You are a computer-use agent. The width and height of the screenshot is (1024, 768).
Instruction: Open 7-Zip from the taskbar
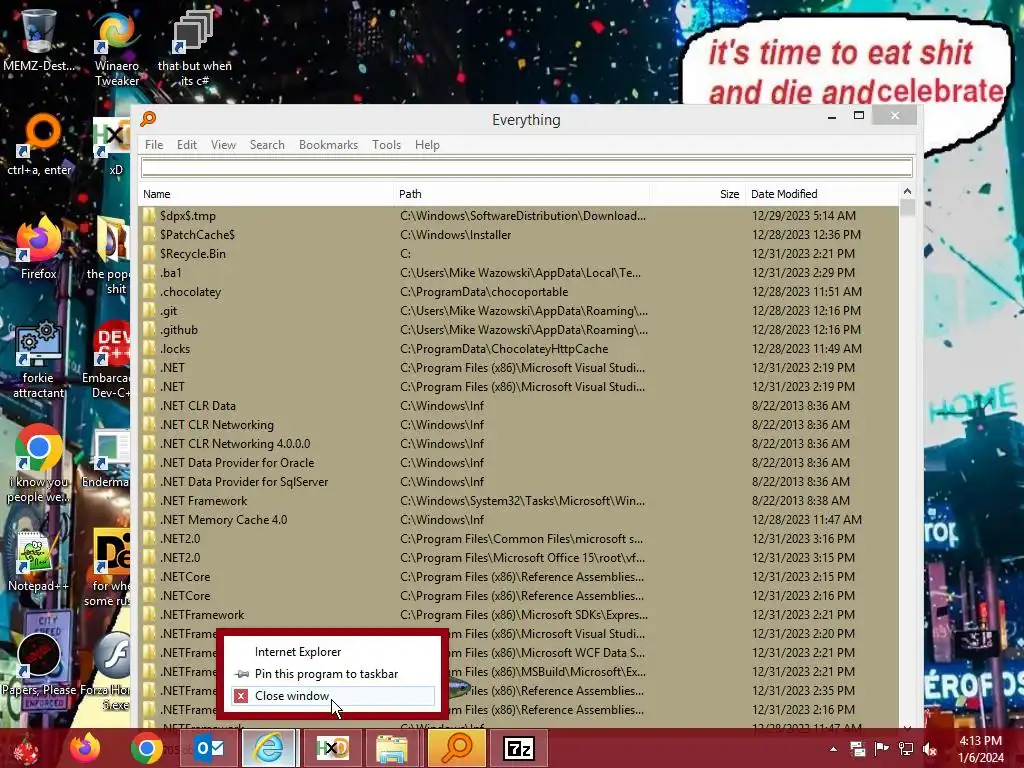click(519, 748)
